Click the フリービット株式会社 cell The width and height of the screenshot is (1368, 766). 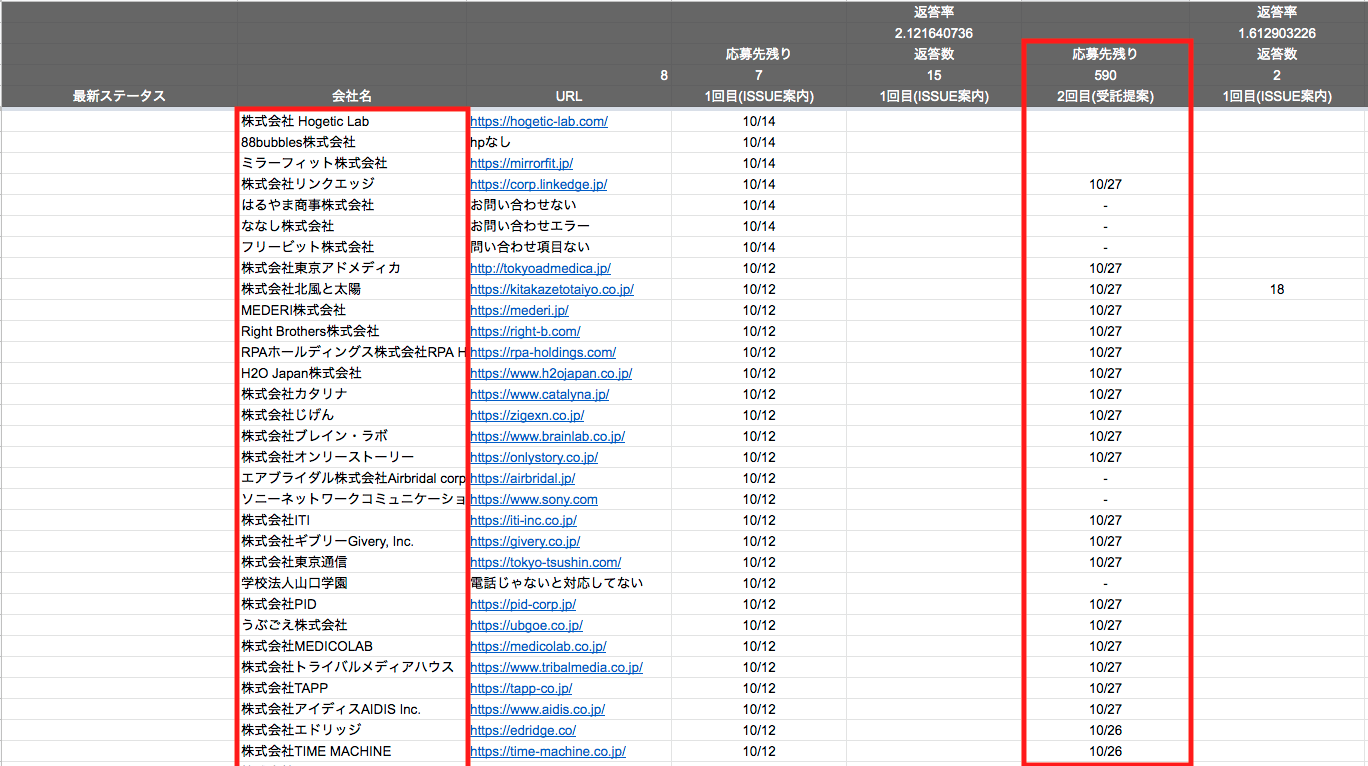352,247
